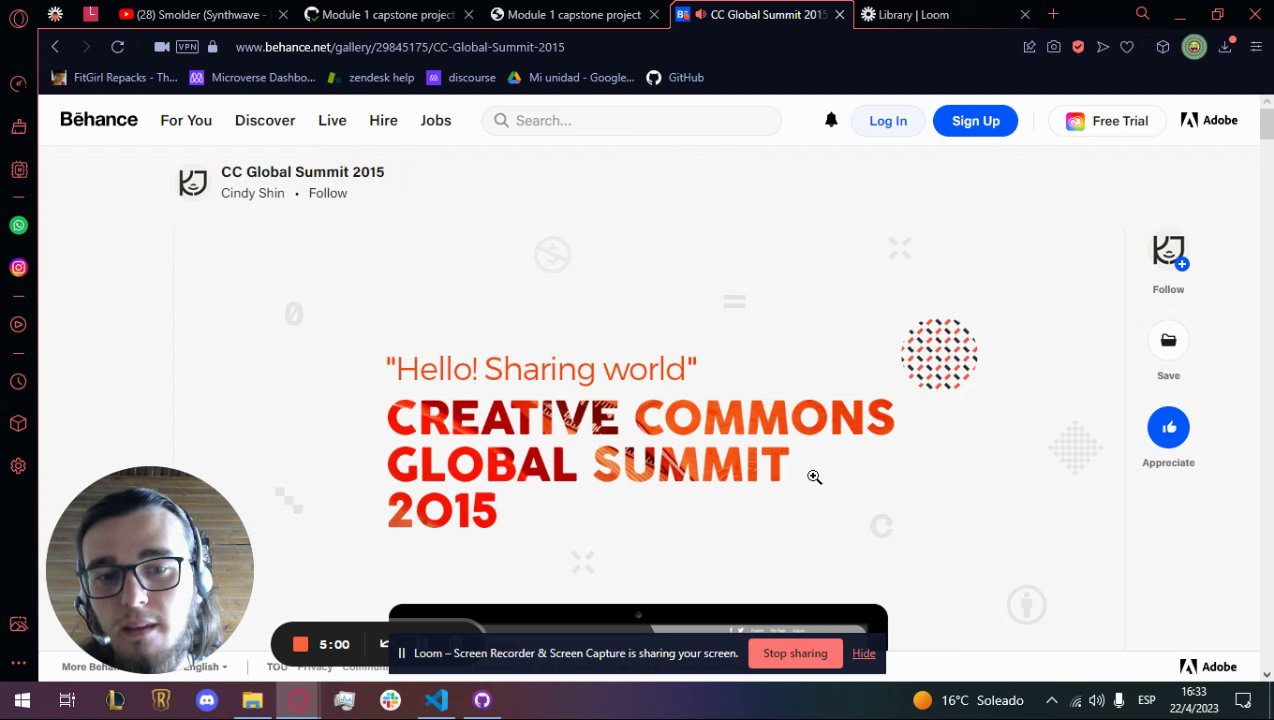Viewport: 1274px width, 720px height.
Task: Open the notifications bell
Action: tap(831, 120)
